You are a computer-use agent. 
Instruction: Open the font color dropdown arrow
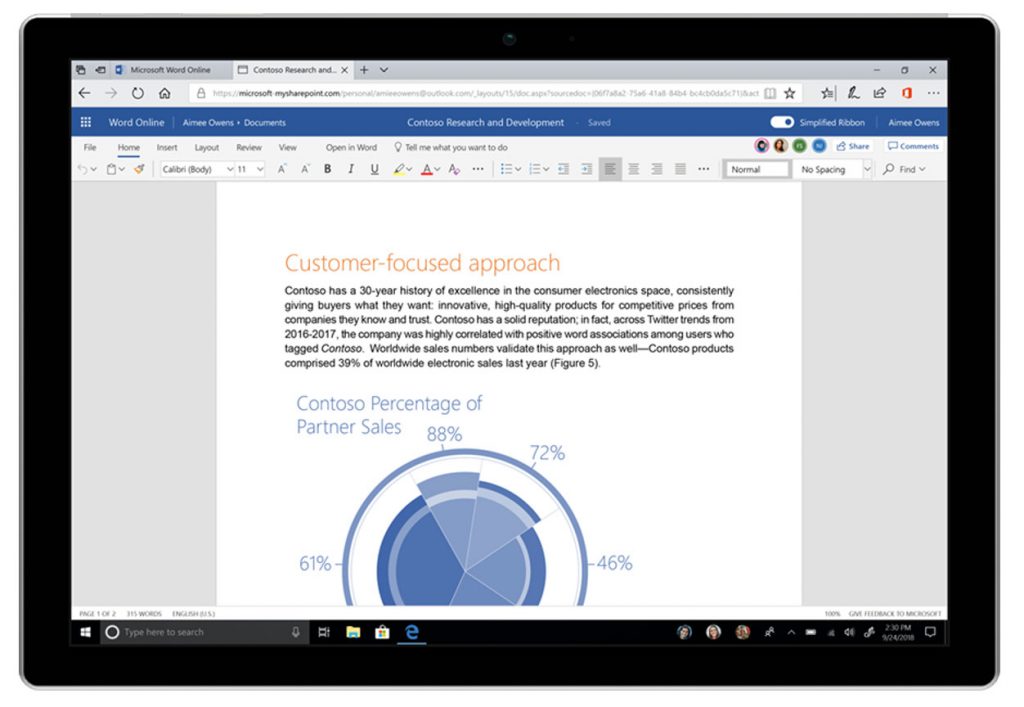tap(439, 169)
